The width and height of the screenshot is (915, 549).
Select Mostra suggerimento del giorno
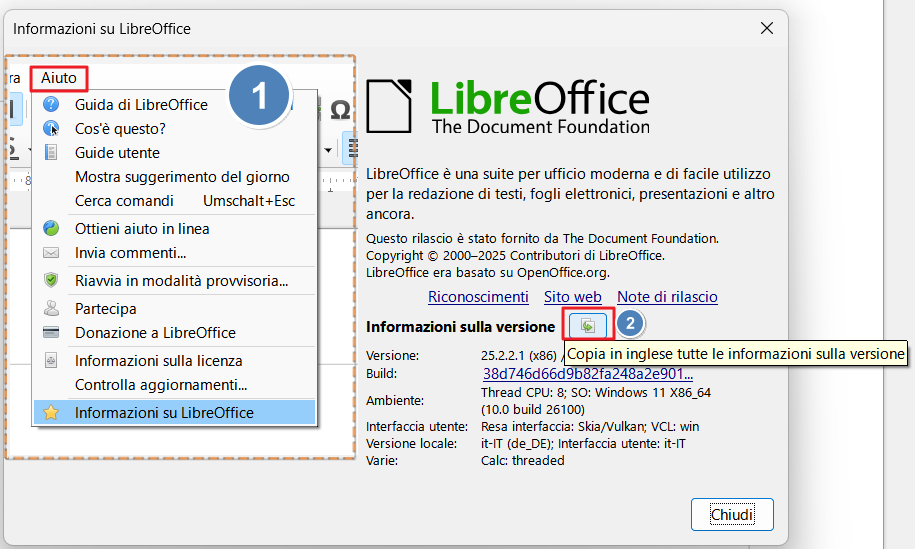click(182, 177)
